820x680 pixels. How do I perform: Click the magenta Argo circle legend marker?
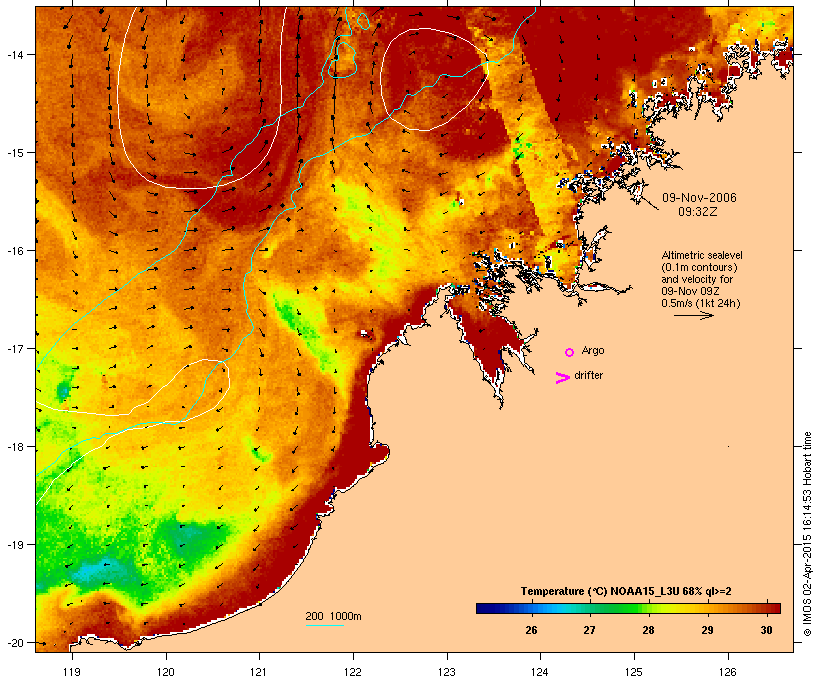[570, 352]
